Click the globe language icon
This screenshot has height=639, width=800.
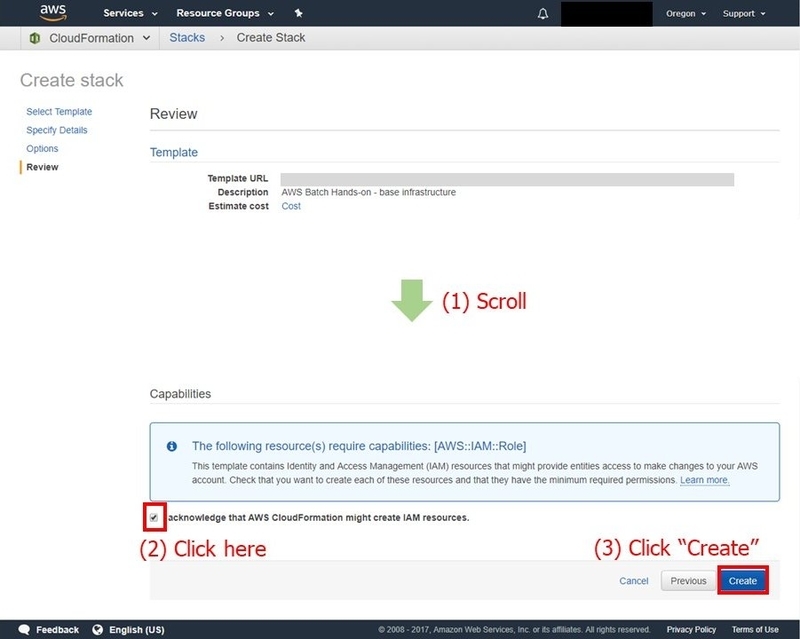pyautogui.click(x=97, y=630)
